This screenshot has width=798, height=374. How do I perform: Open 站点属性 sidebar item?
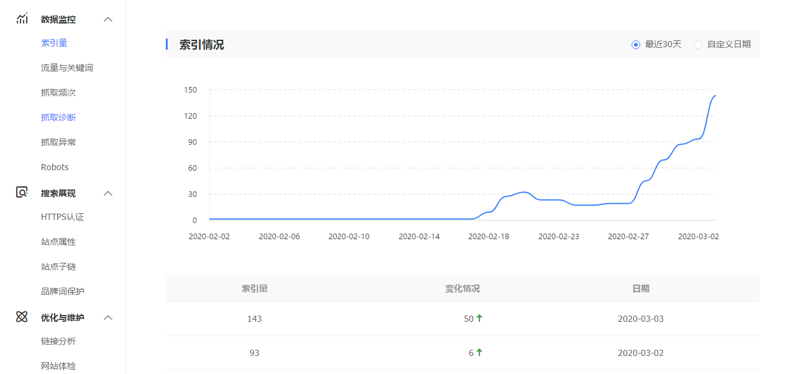(59, 242)
